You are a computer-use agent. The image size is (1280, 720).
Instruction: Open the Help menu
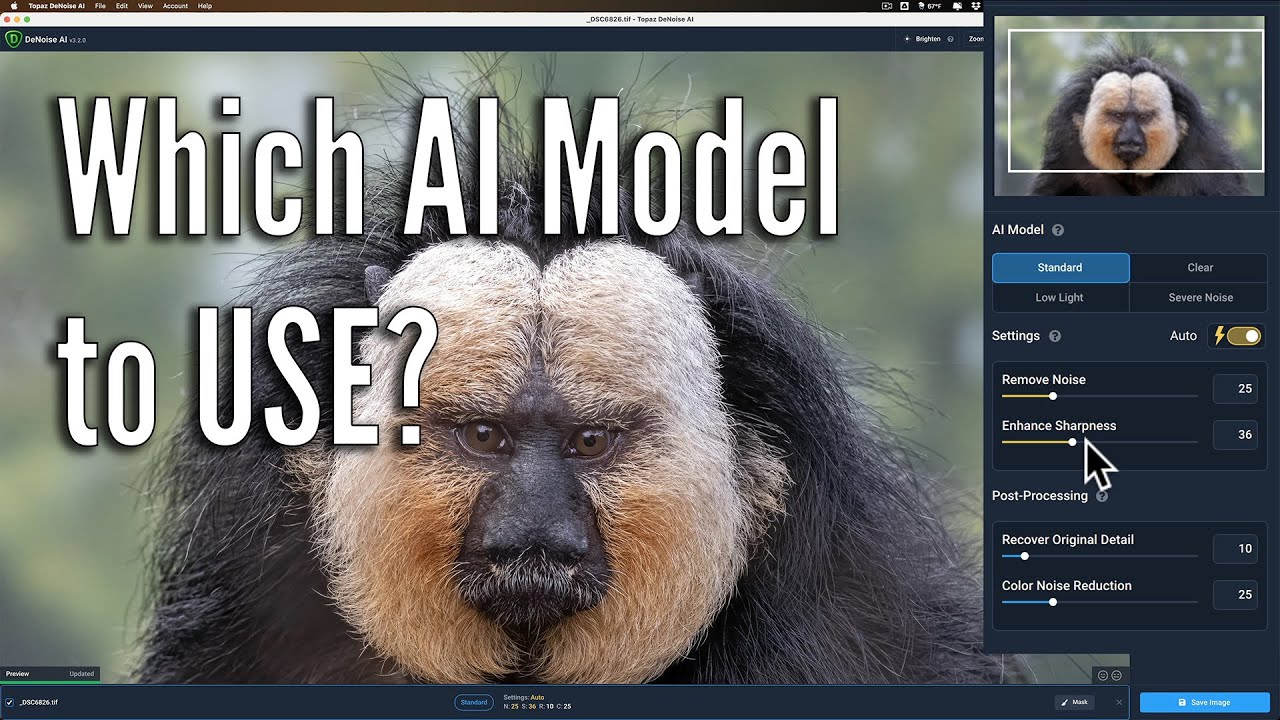[x=205, y=6]
